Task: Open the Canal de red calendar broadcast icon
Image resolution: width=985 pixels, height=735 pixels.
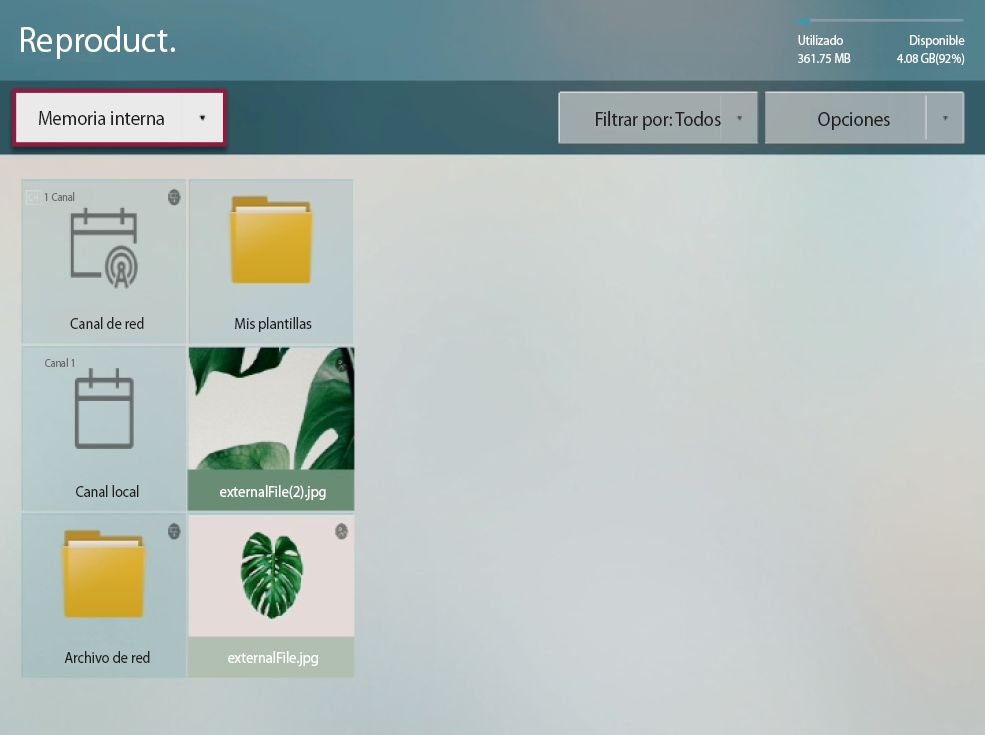Action: pyautogui.click(x=104, y=248)
